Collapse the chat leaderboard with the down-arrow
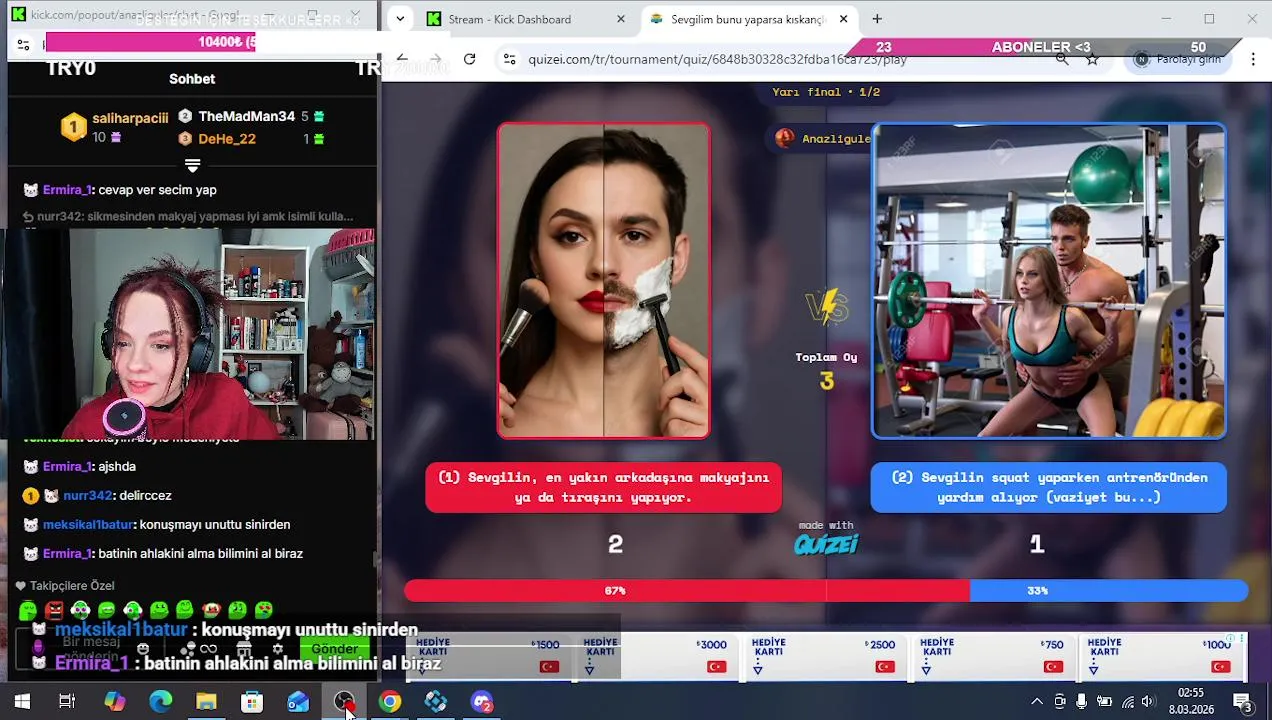 [192, 165]
